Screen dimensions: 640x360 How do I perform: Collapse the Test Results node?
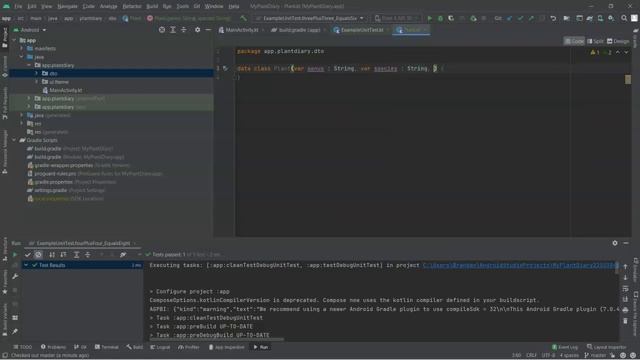[x=26, y=265]
